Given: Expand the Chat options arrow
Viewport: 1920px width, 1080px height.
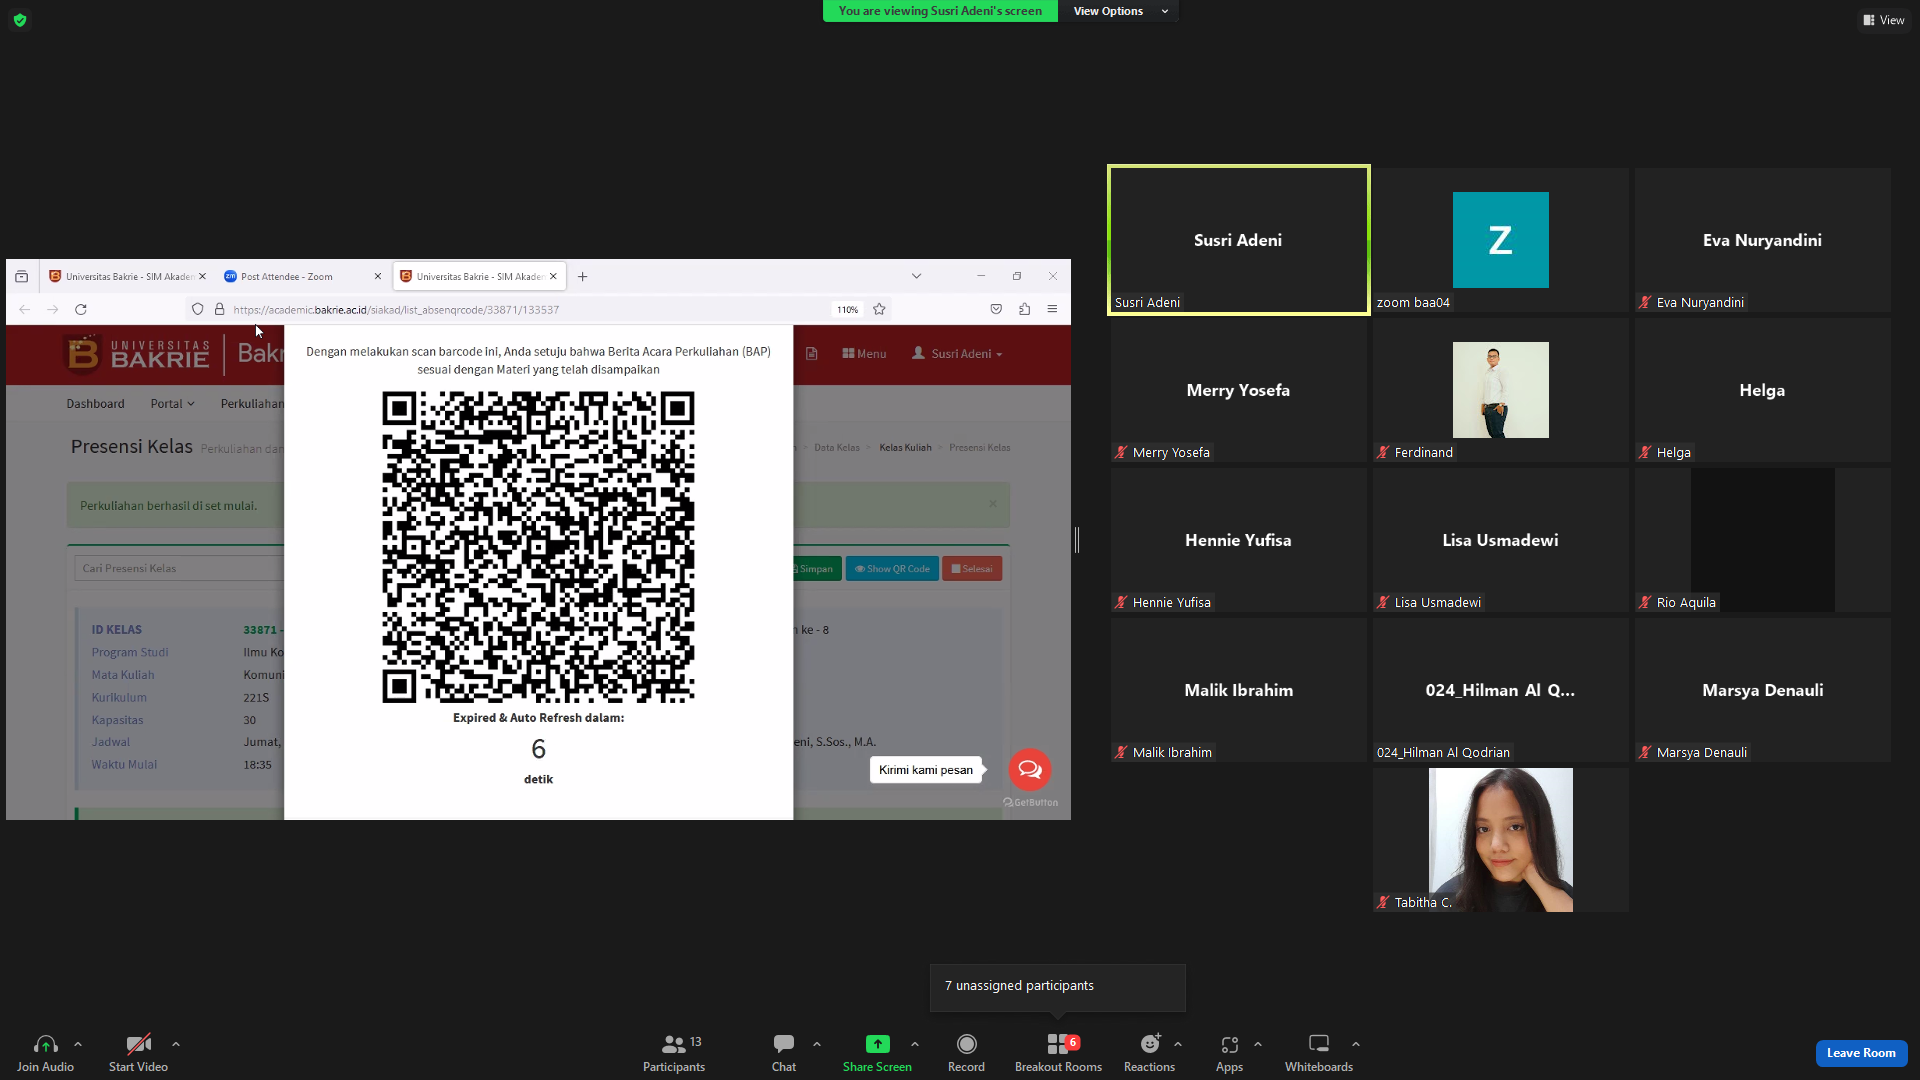Looking at the screenshot, I should [x=817, y=1045].
